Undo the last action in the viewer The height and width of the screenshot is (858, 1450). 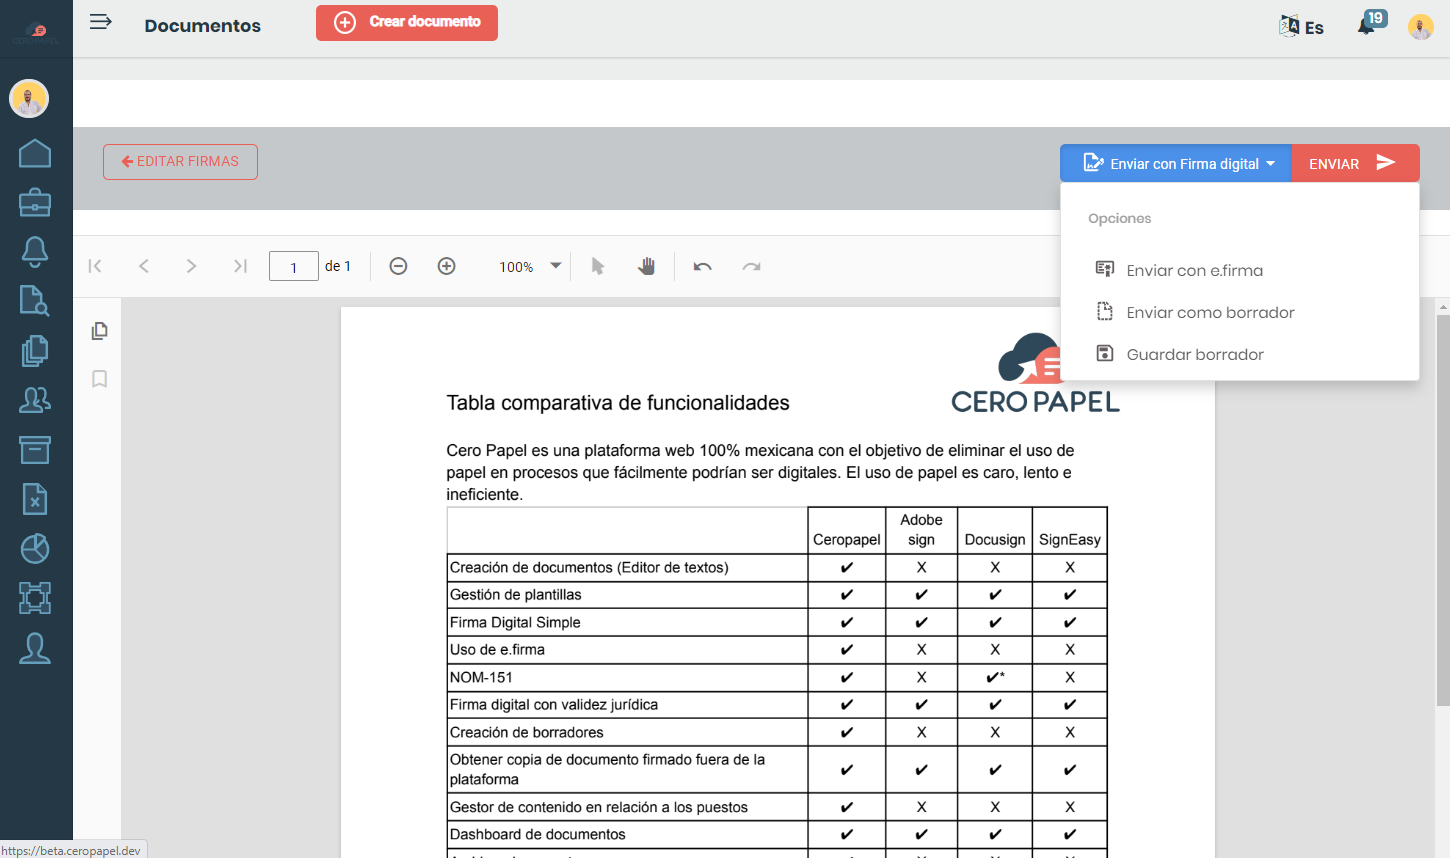coord(702,266)
